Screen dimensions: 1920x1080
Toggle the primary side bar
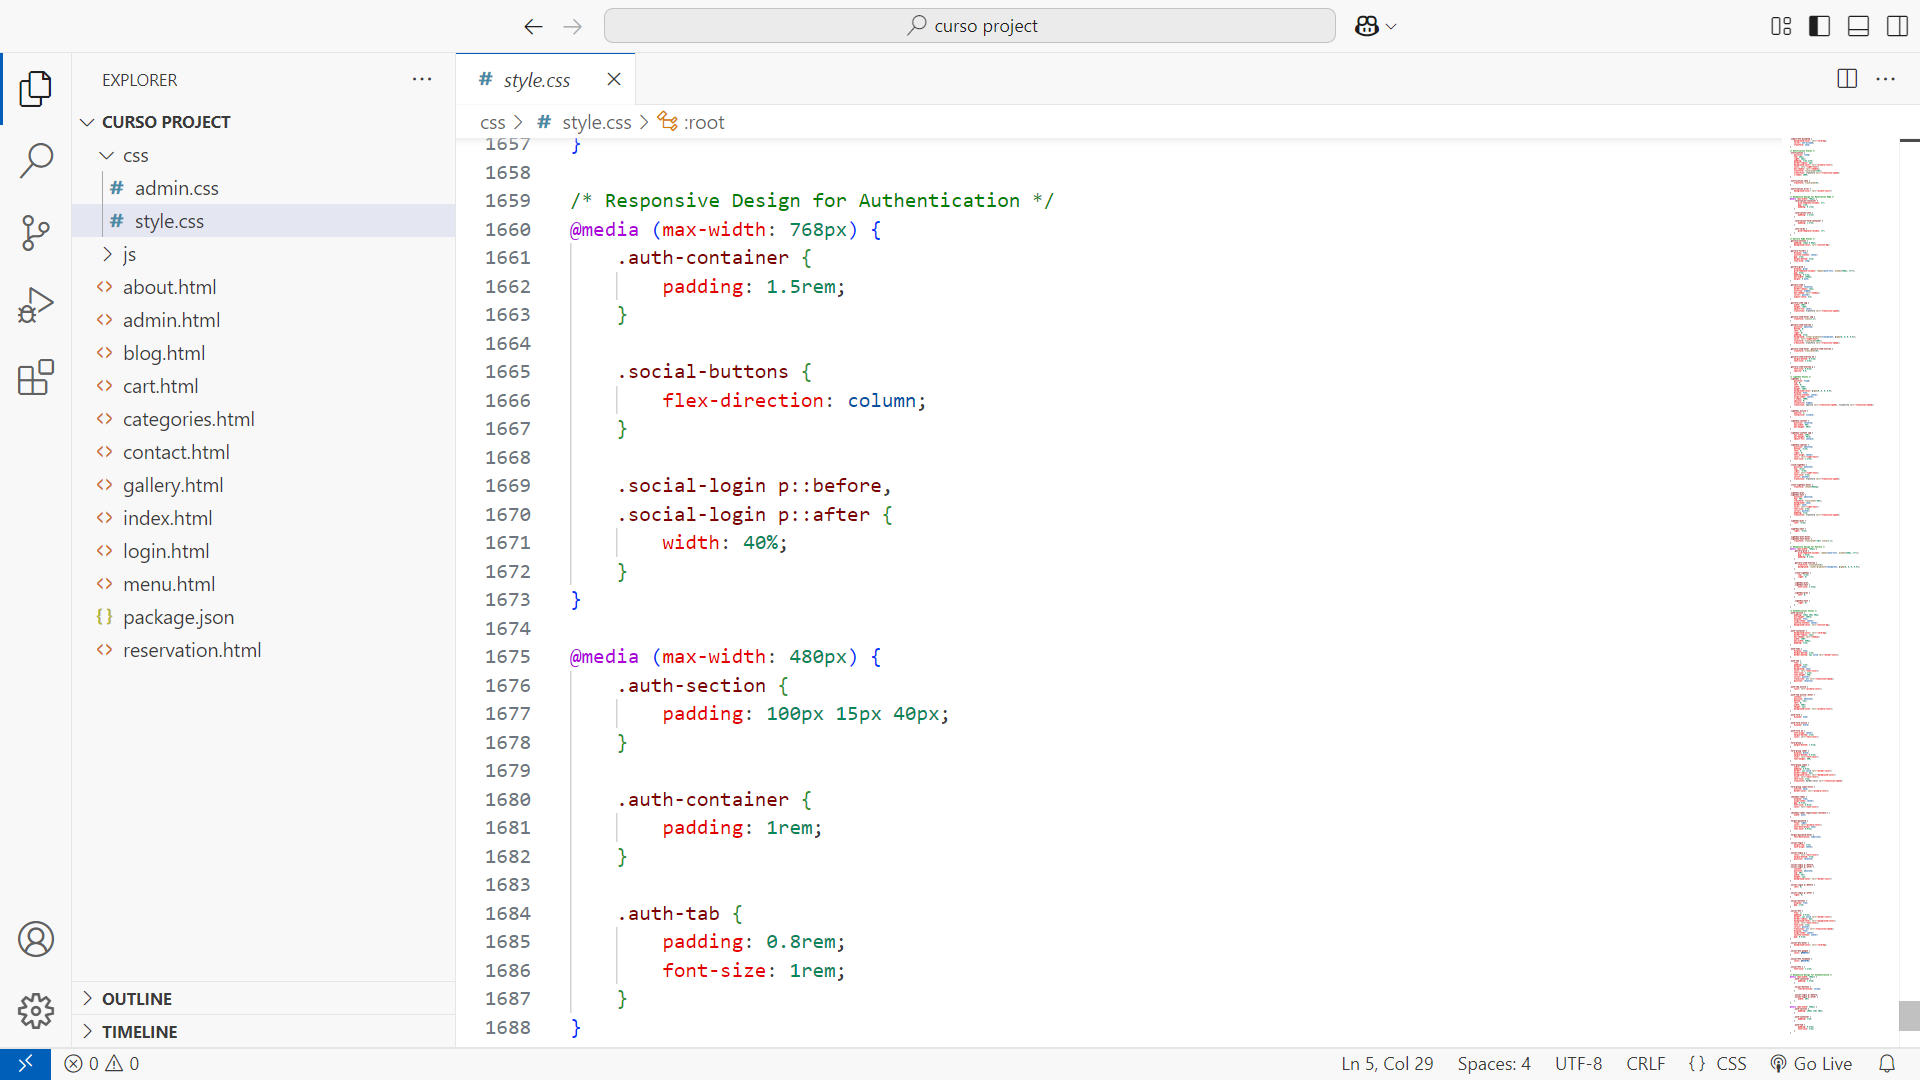pos(1820,26)
